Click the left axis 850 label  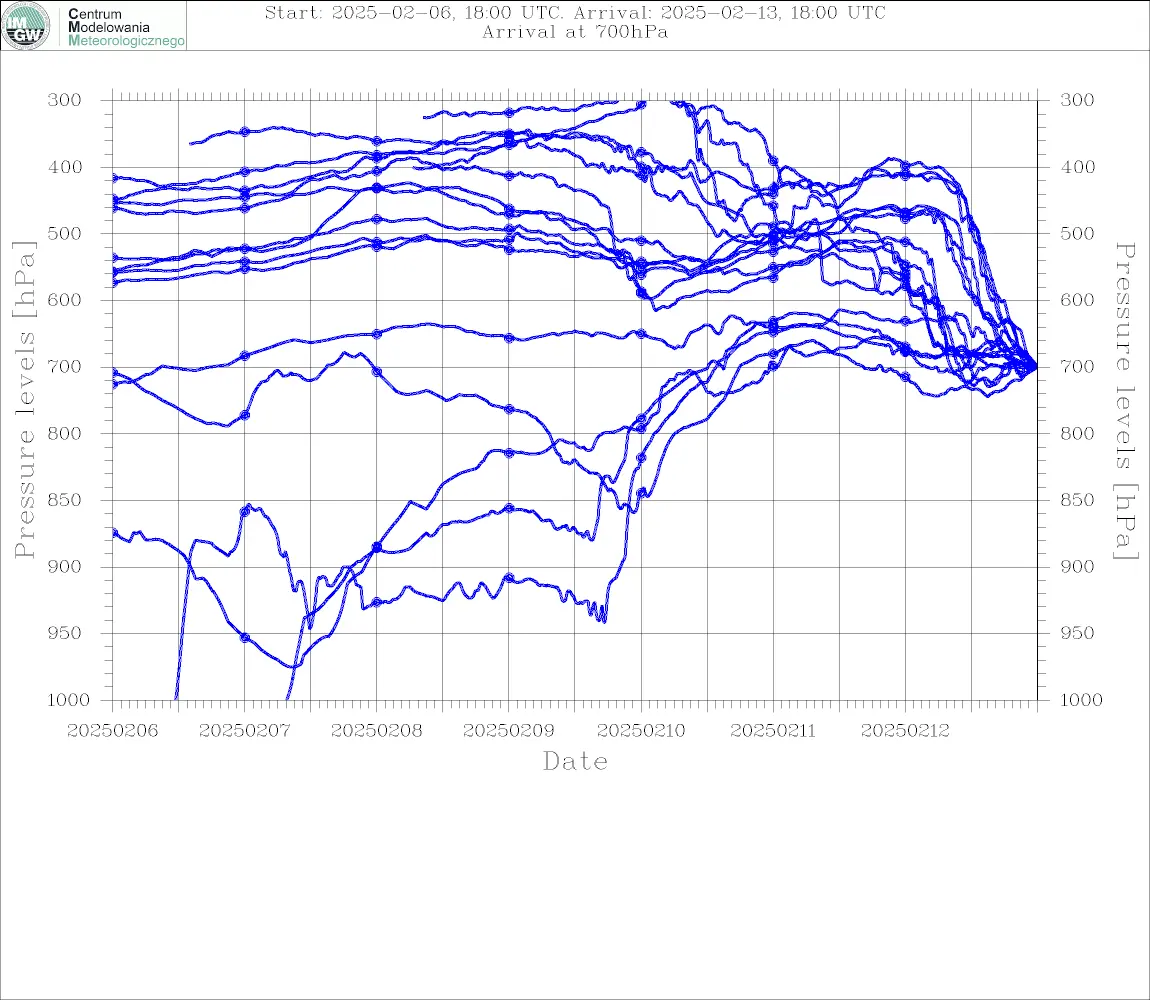click(x=65, y=500)
